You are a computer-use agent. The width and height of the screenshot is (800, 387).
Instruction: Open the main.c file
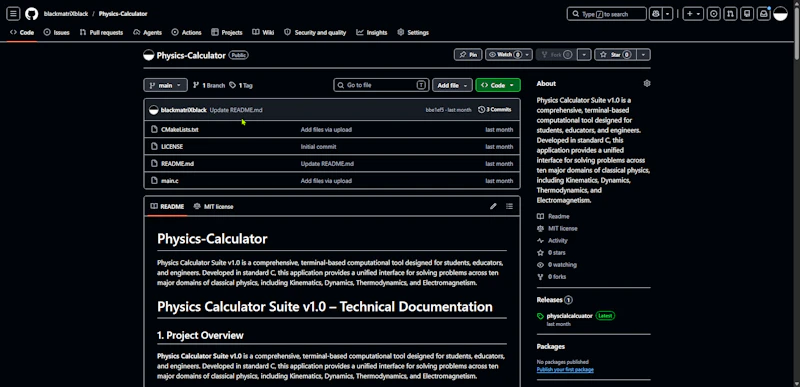click(x=169, y=181)
